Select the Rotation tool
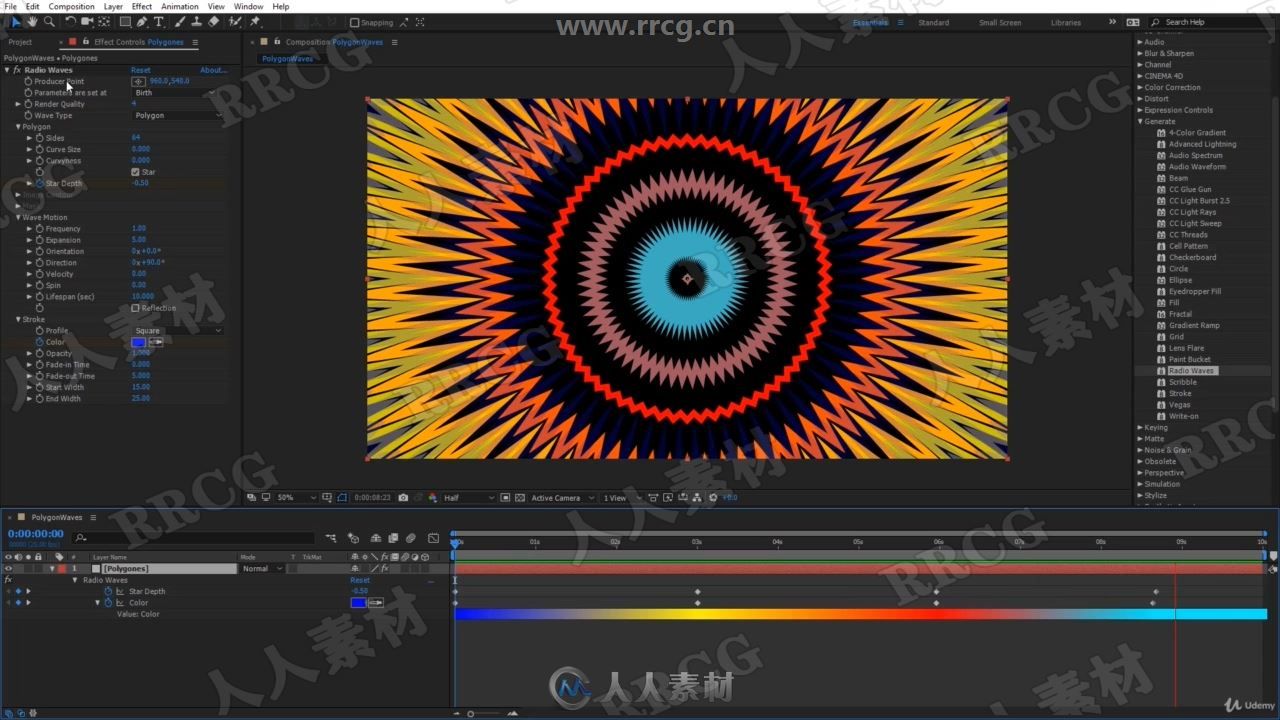This screenshot has width=1280, height=720. pos(71,21)
